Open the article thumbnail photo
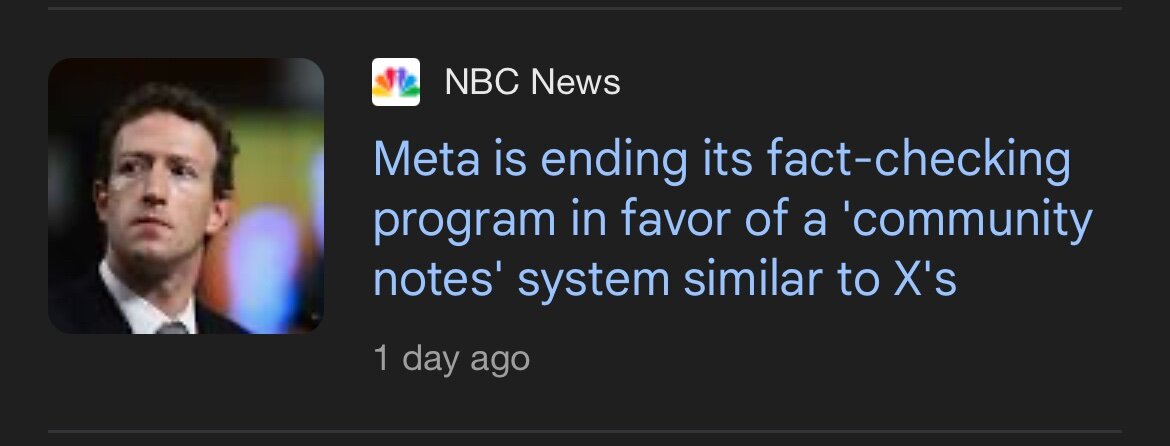 click(186, 196)
